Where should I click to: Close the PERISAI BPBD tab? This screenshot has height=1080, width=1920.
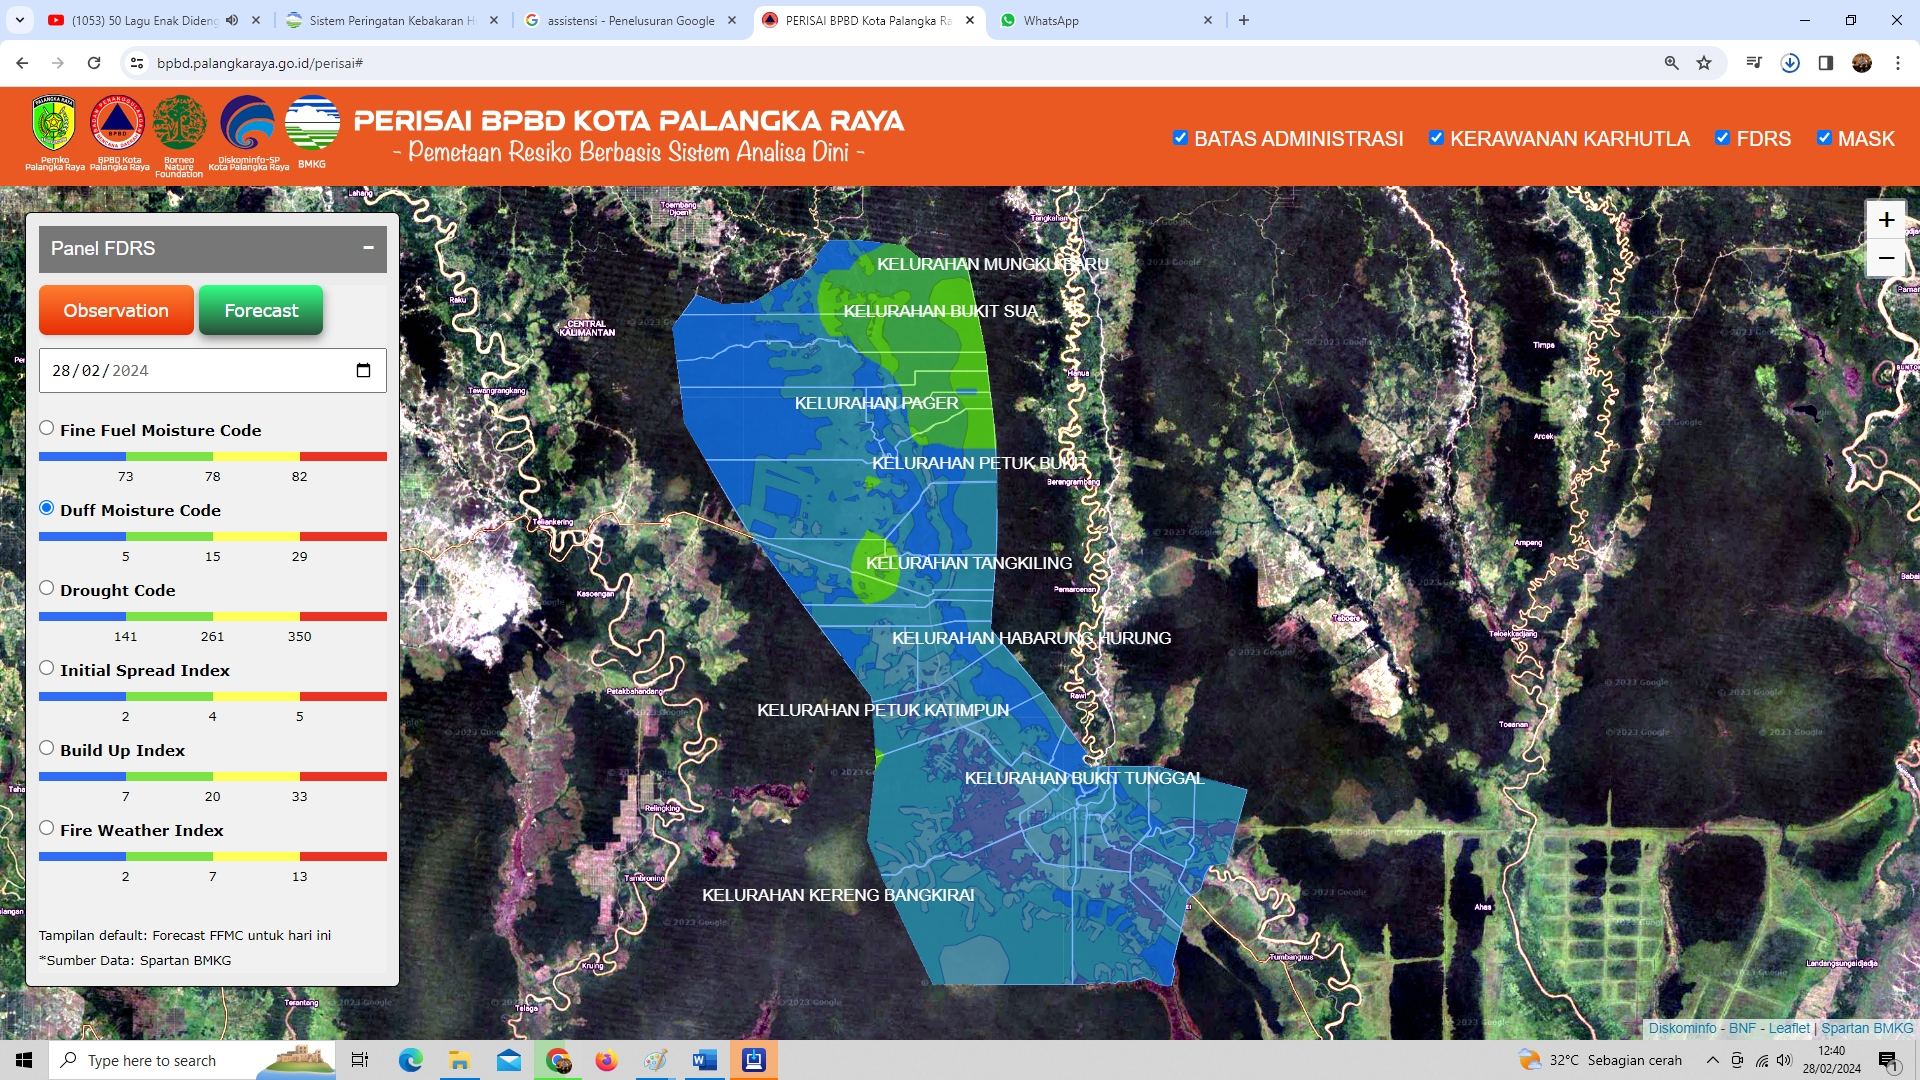pos(970,20)
